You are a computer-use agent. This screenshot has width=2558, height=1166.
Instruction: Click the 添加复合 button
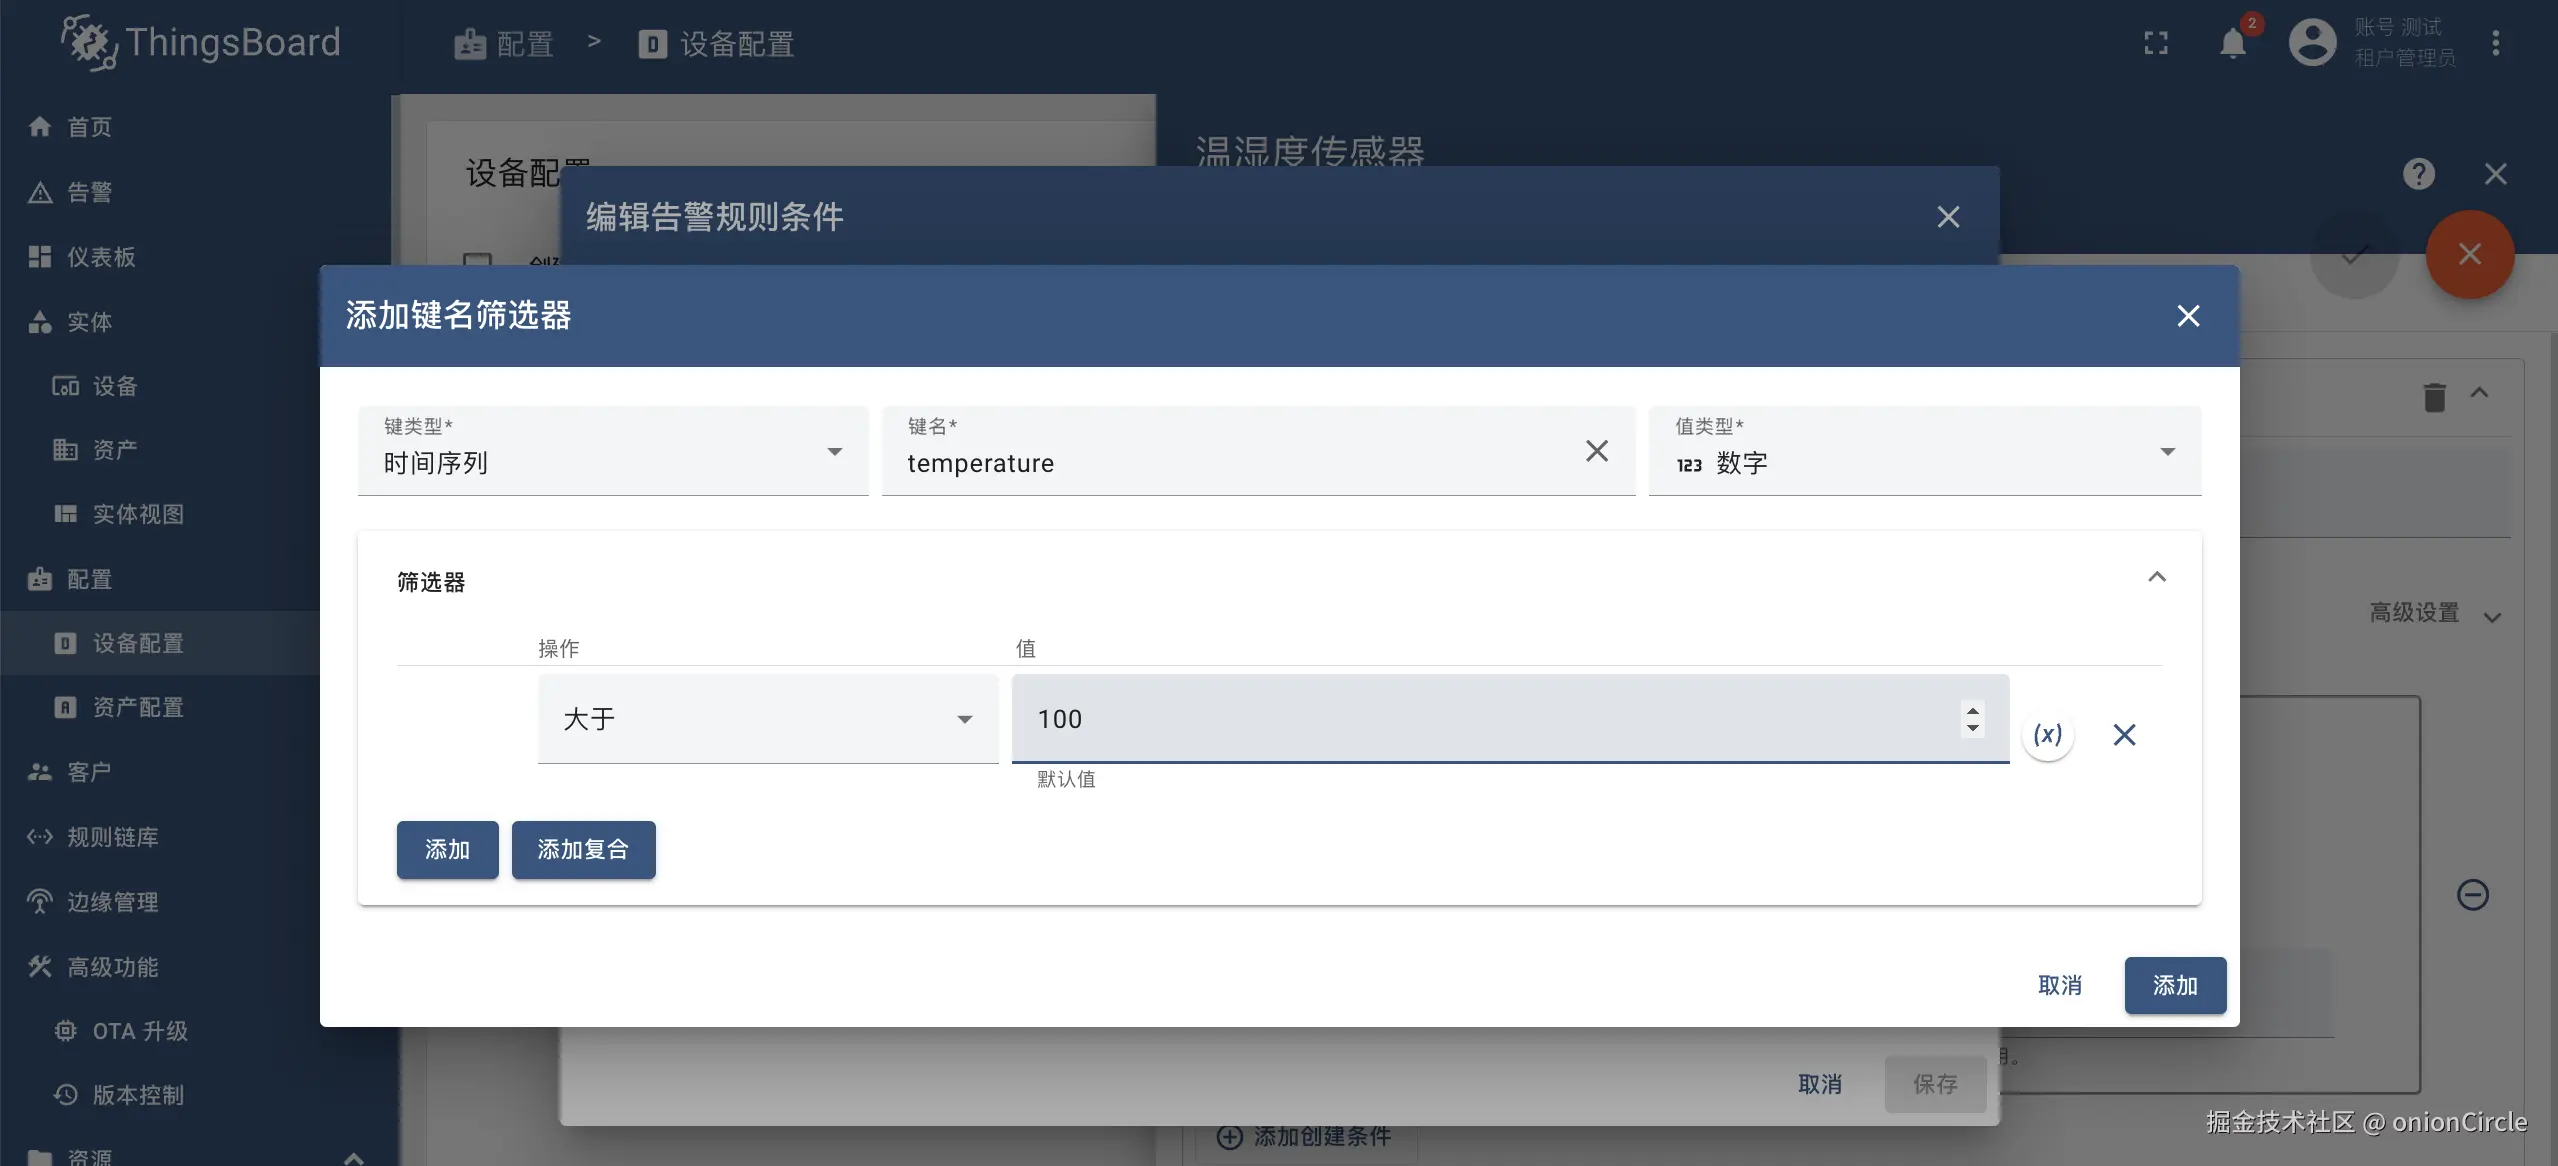583,850
